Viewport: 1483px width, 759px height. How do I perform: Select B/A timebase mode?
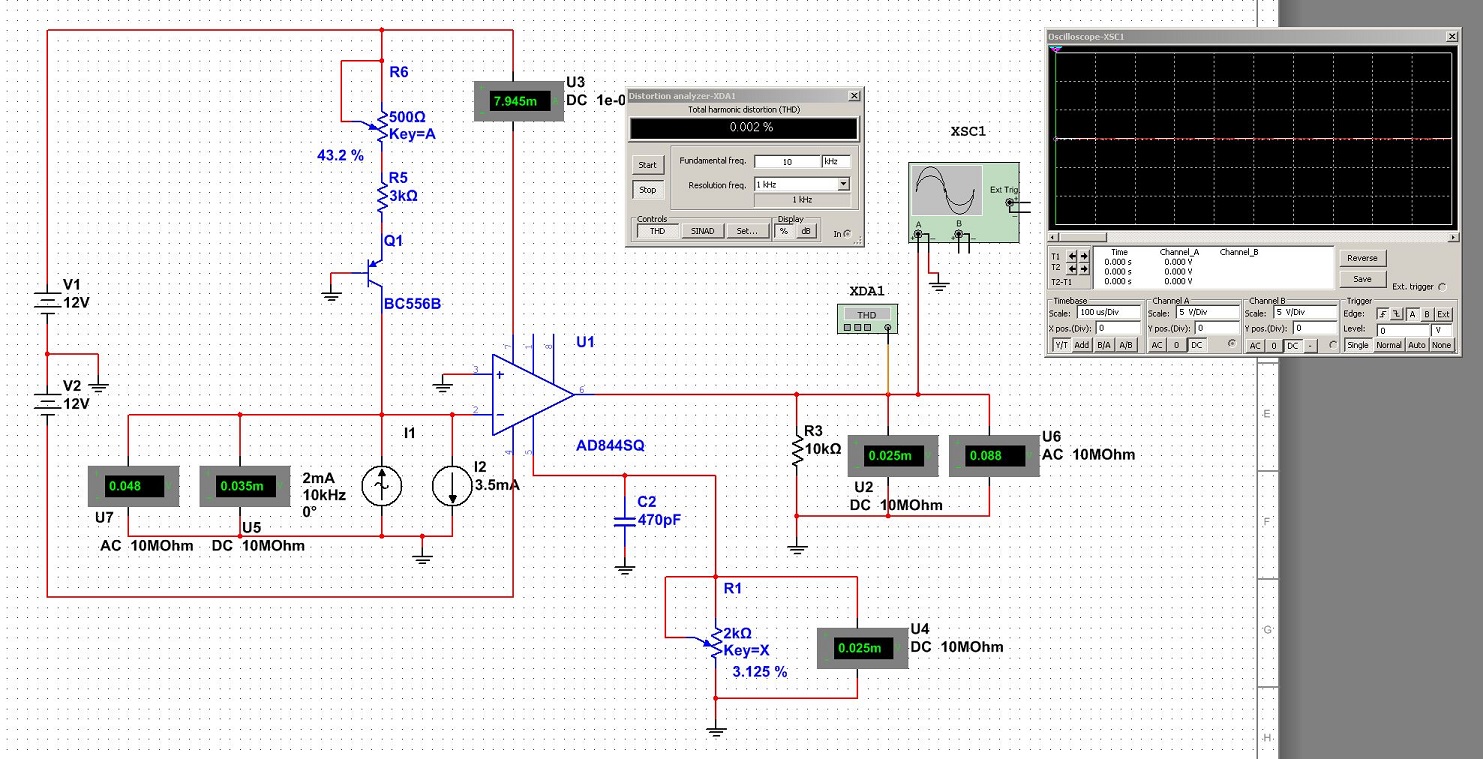[x=1104, y=345]
